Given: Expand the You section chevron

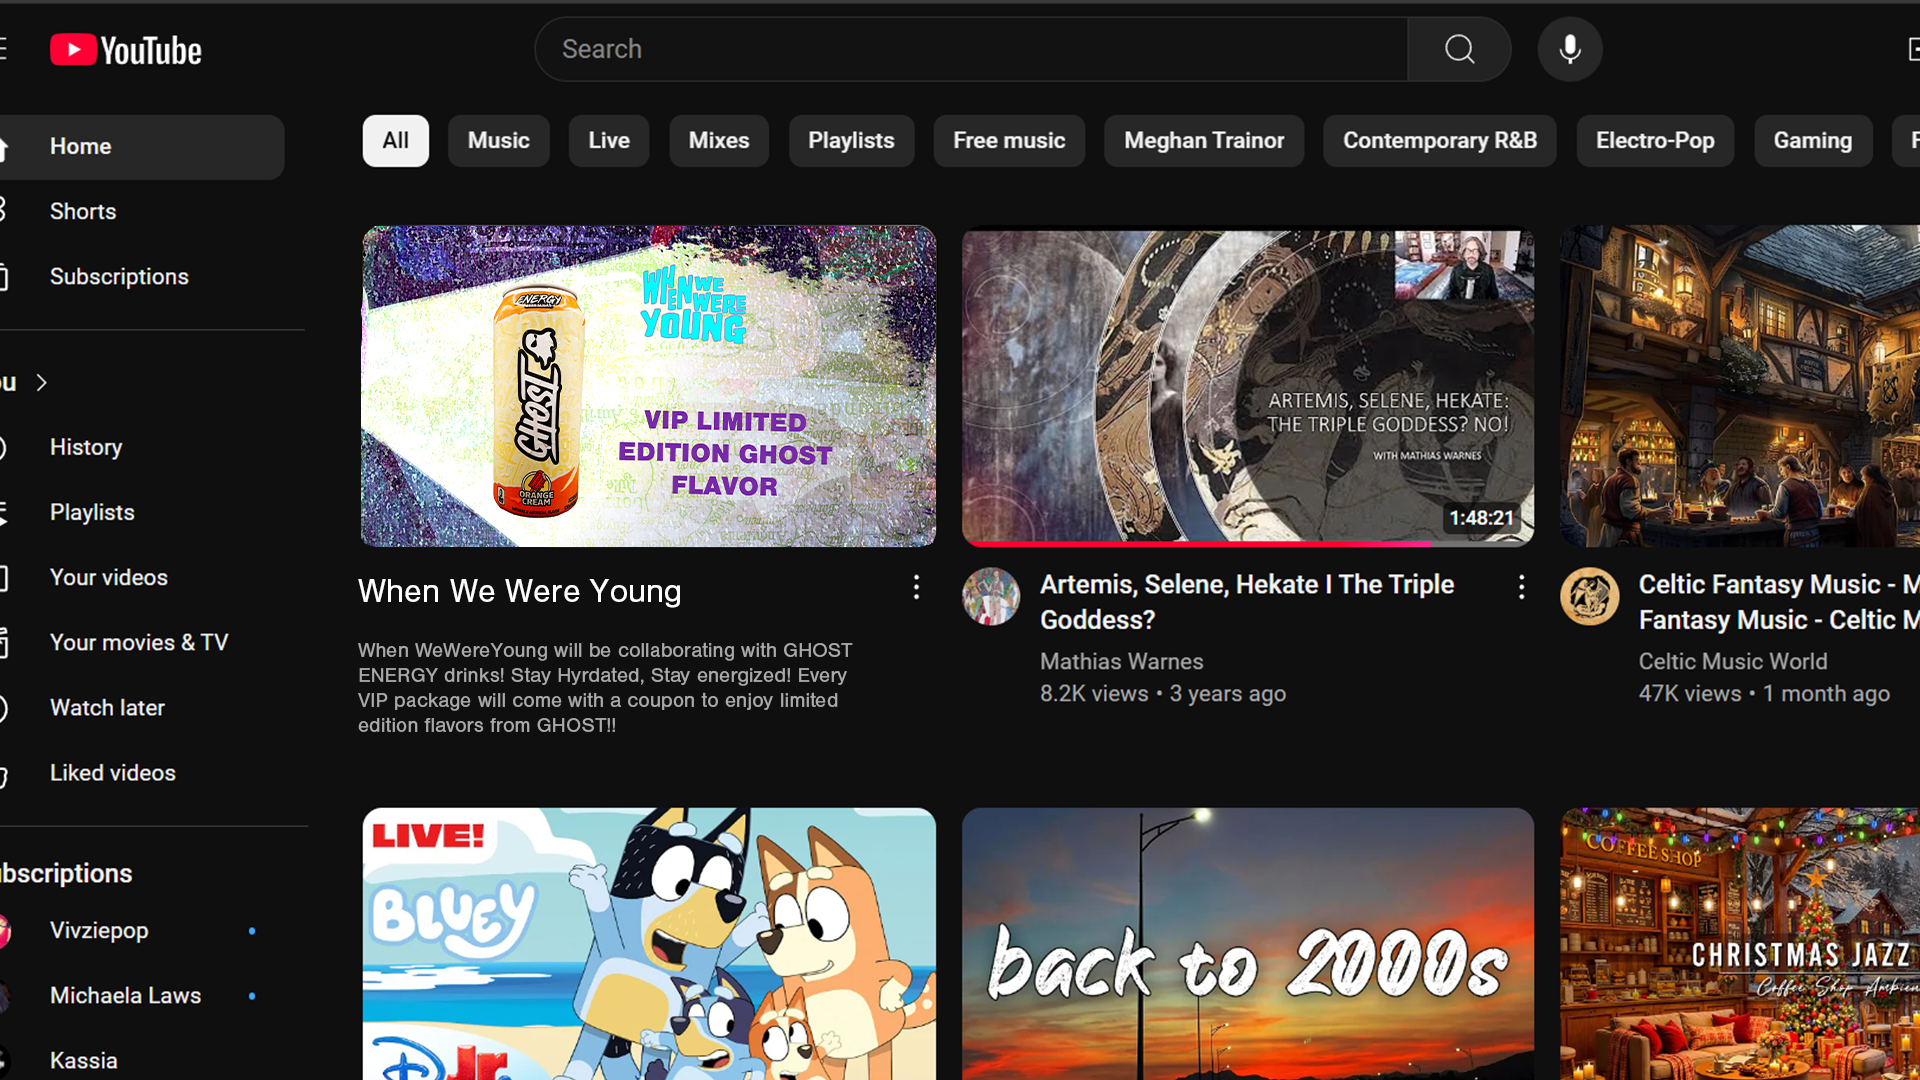Looking at the screenshot, I should (42, 382).
